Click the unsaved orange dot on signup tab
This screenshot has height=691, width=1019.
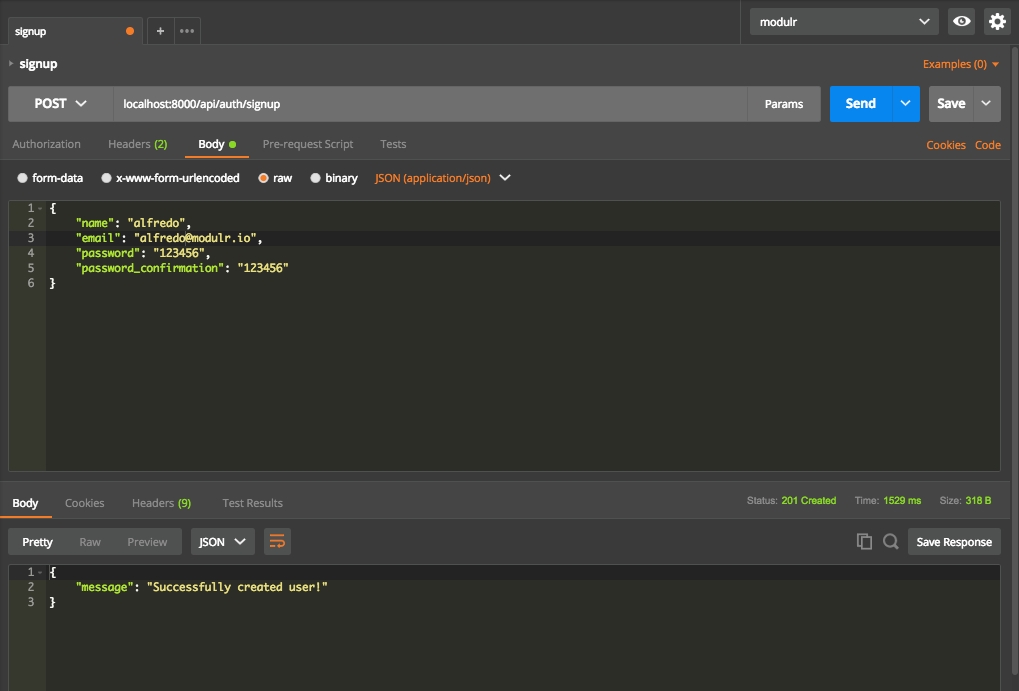130,31
